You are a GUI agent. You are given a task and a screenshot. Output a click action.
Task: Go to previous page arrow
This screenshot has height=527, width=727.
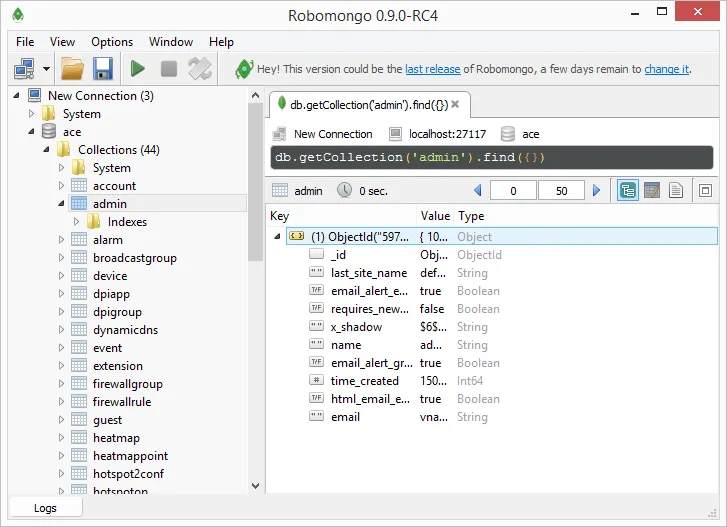point(478,190)
